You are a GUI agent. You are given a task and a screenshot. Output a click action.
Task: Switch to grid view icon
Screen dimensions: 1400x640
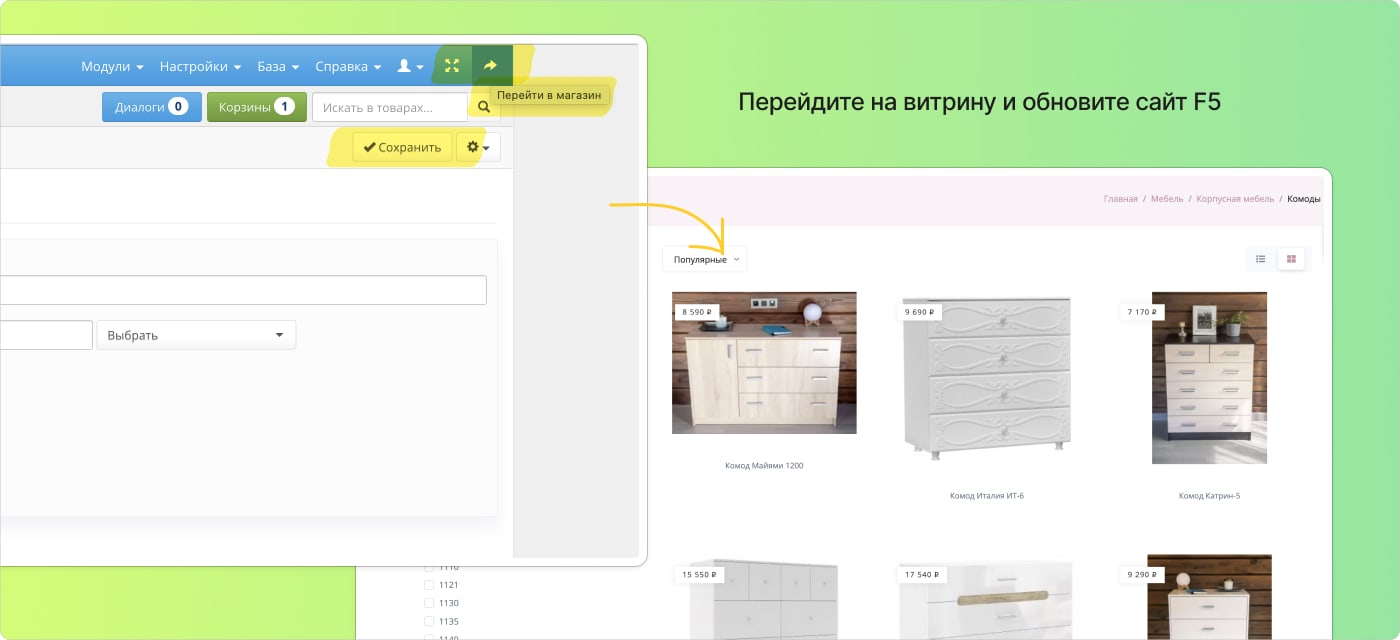[x=1291, y=259]
